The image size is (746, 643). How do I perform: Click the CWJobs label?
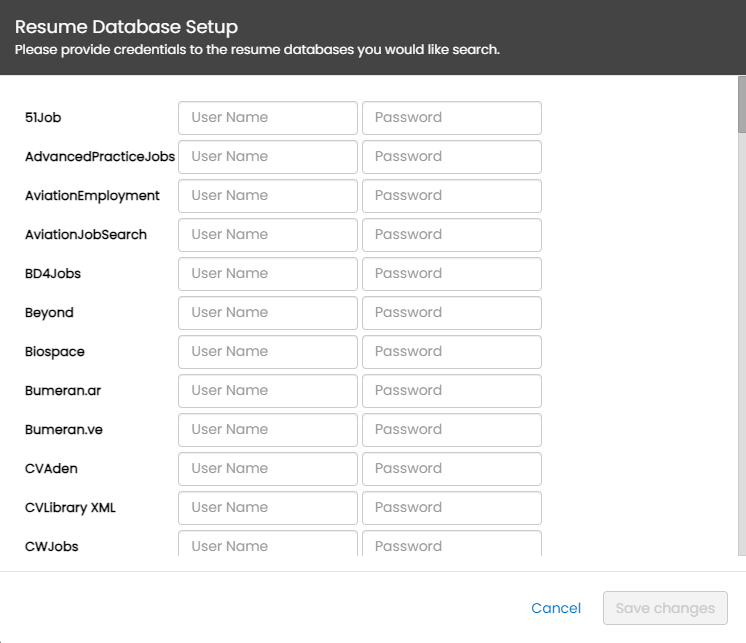tap(51, 546)
